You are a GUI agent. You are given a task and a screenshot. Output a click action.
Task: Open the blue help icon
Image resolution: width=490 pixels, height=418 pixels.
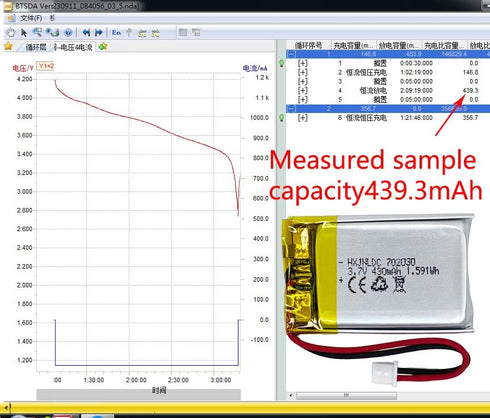coord(68,33)
